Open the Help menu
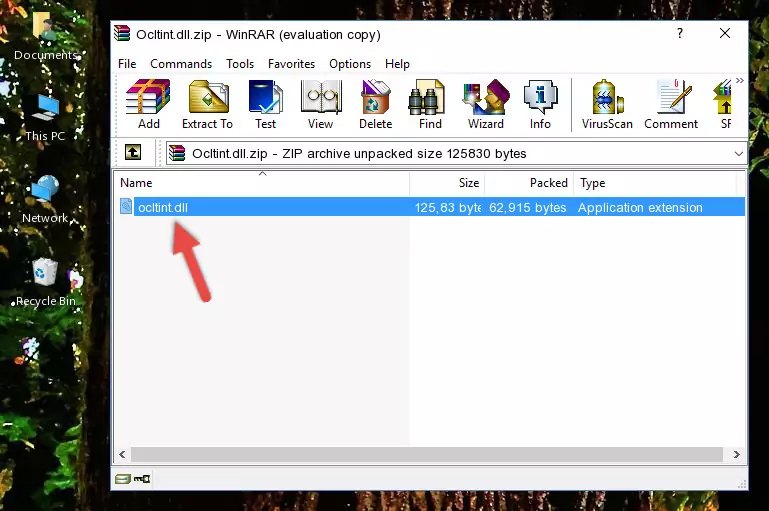Image resolution: width=769 pixels, height=511 pixels. 397,64
